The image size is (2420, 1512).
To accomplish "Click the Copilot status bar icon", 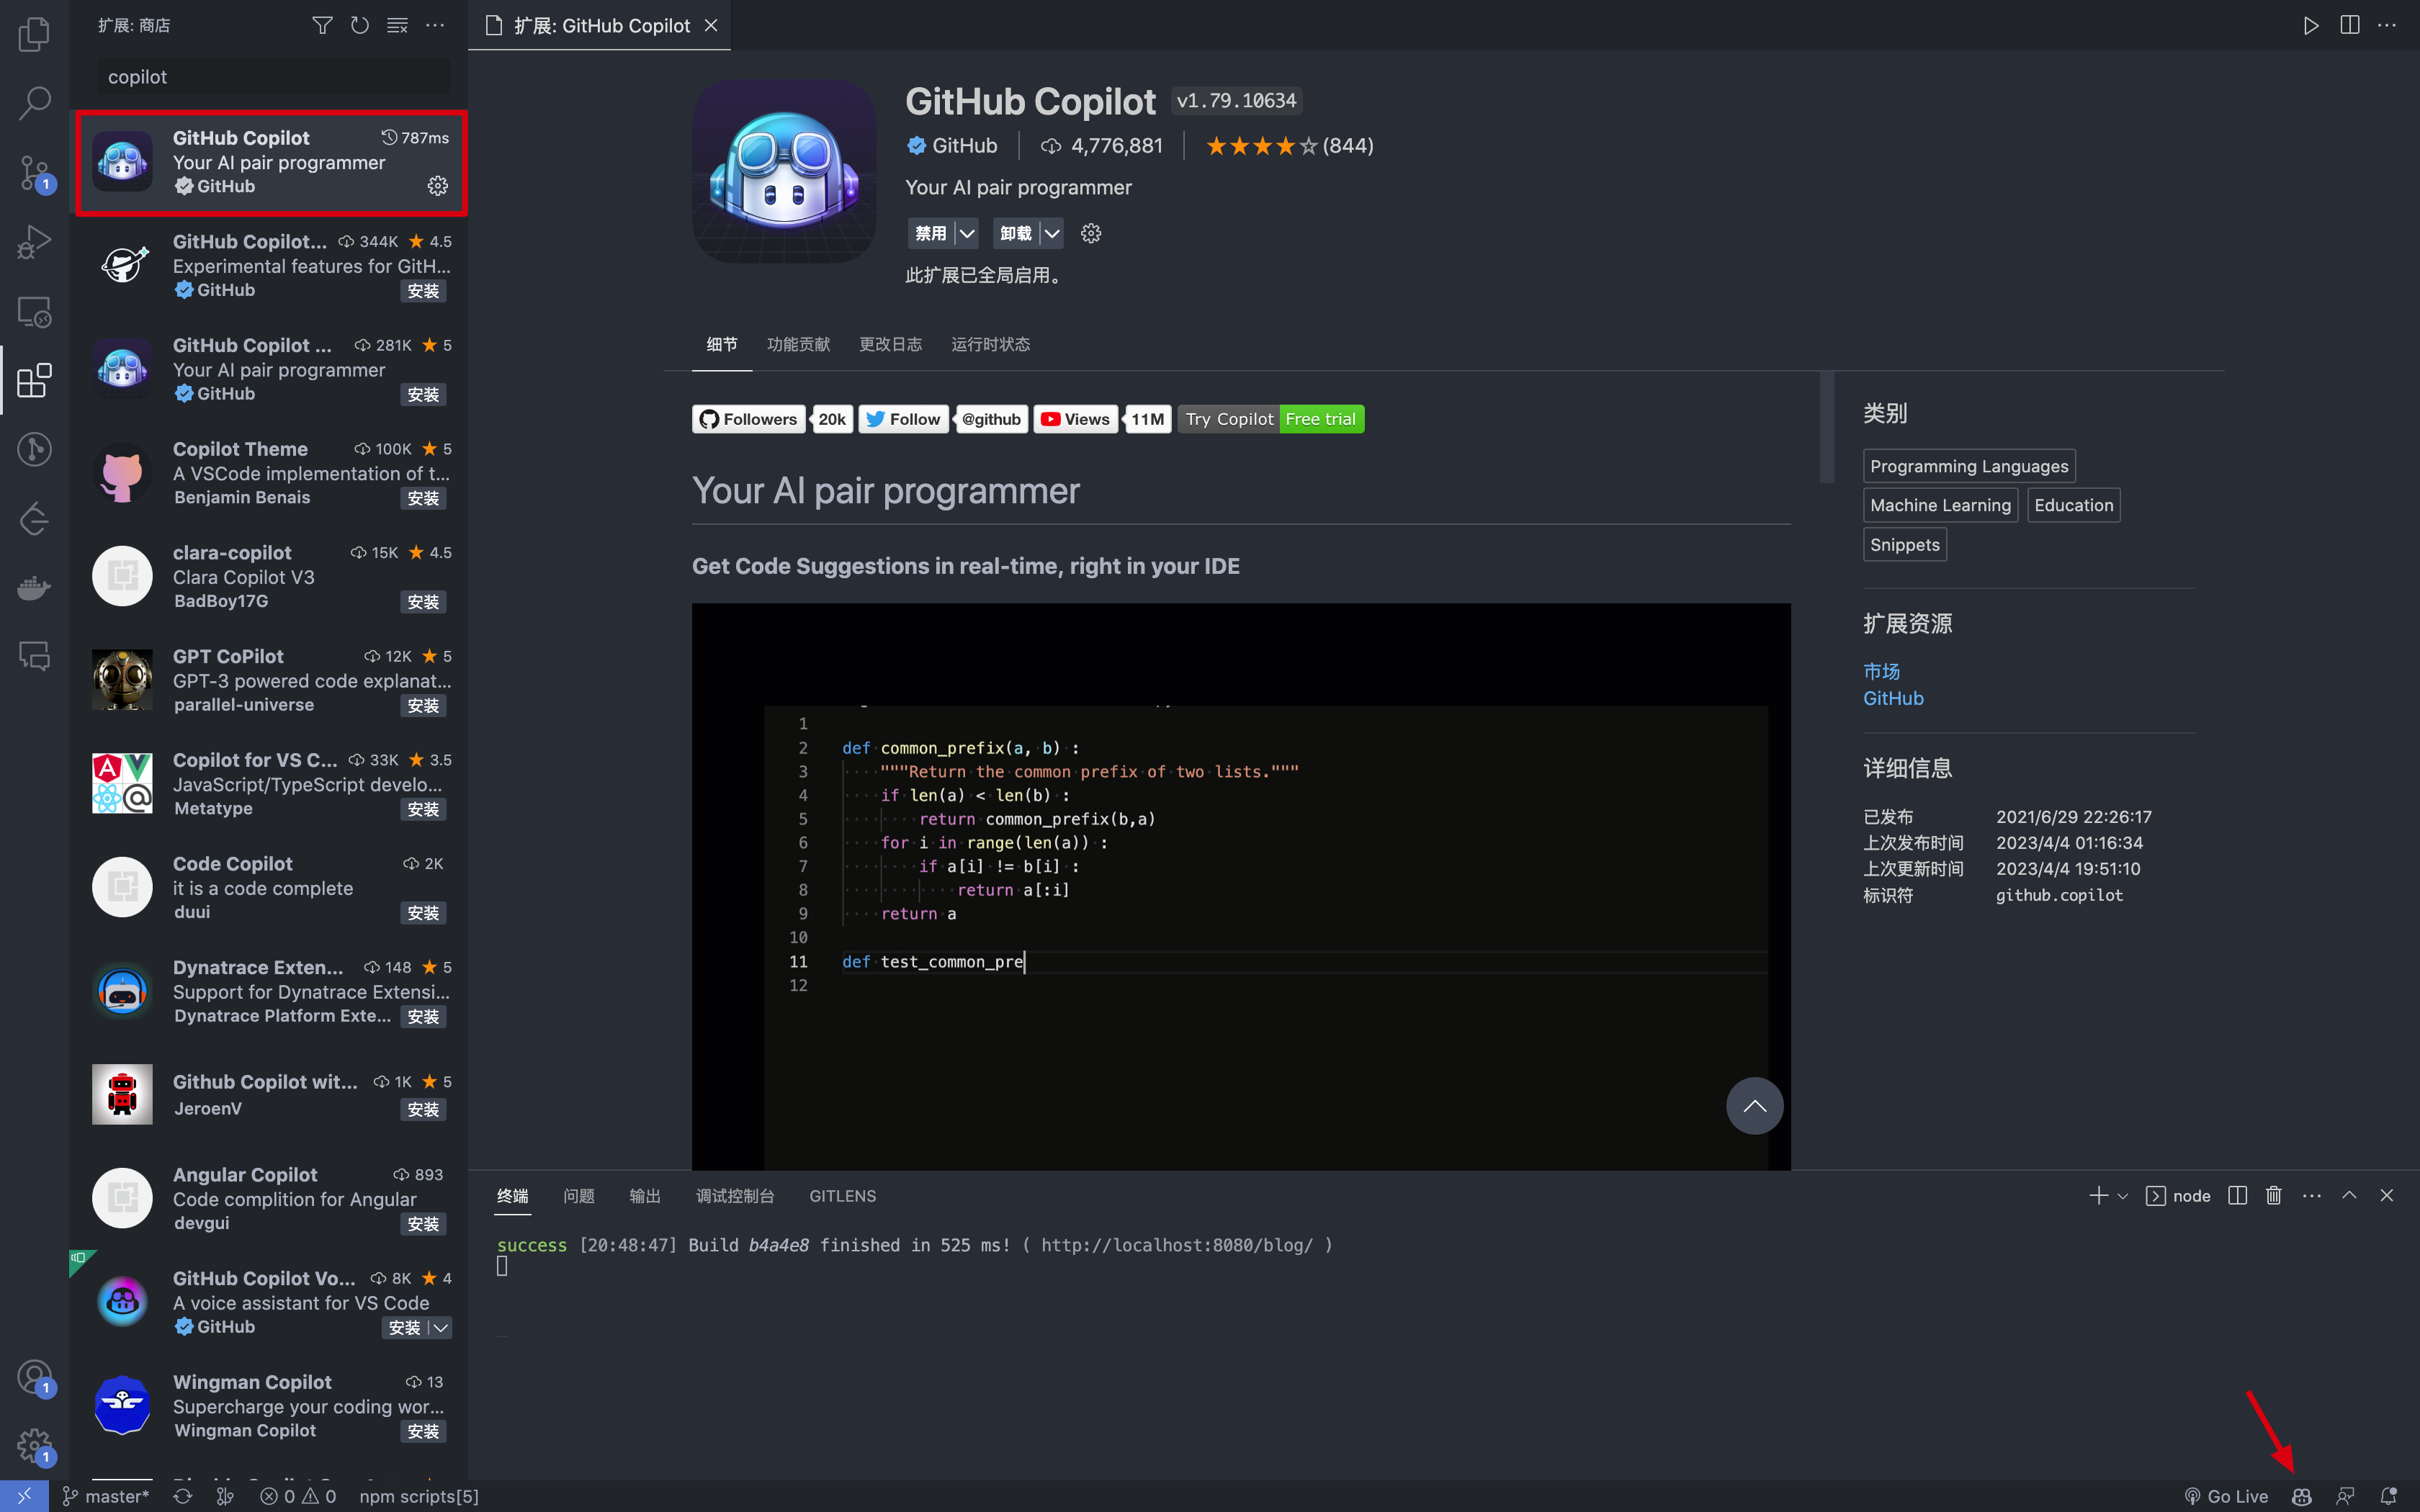I will pos(2301,1496).
